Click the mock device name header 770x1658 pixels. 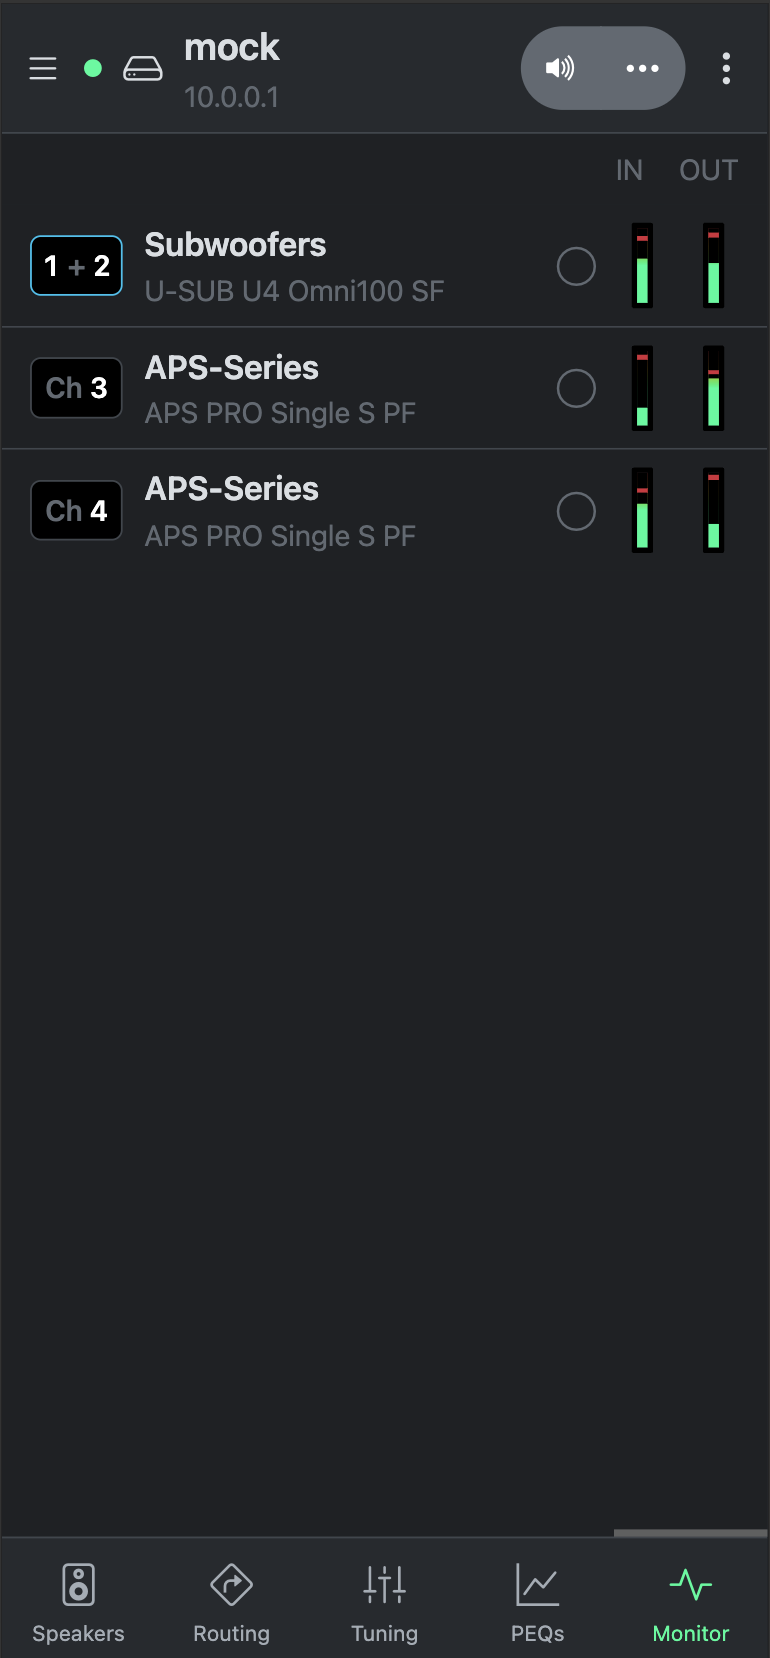pos(232,48)
